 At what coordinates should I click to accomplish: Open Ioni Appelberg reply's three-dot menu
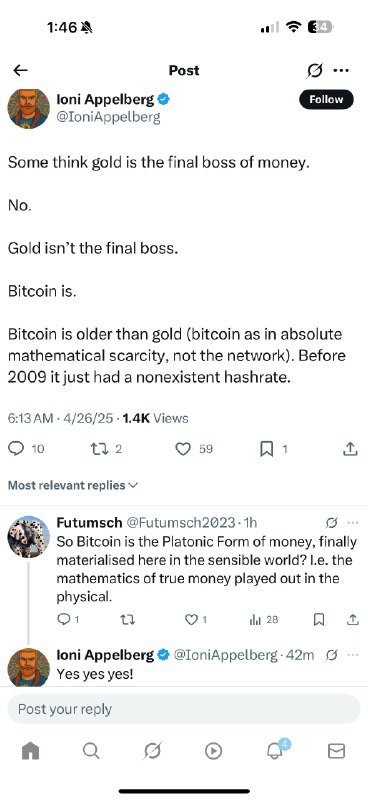[353, 655]
